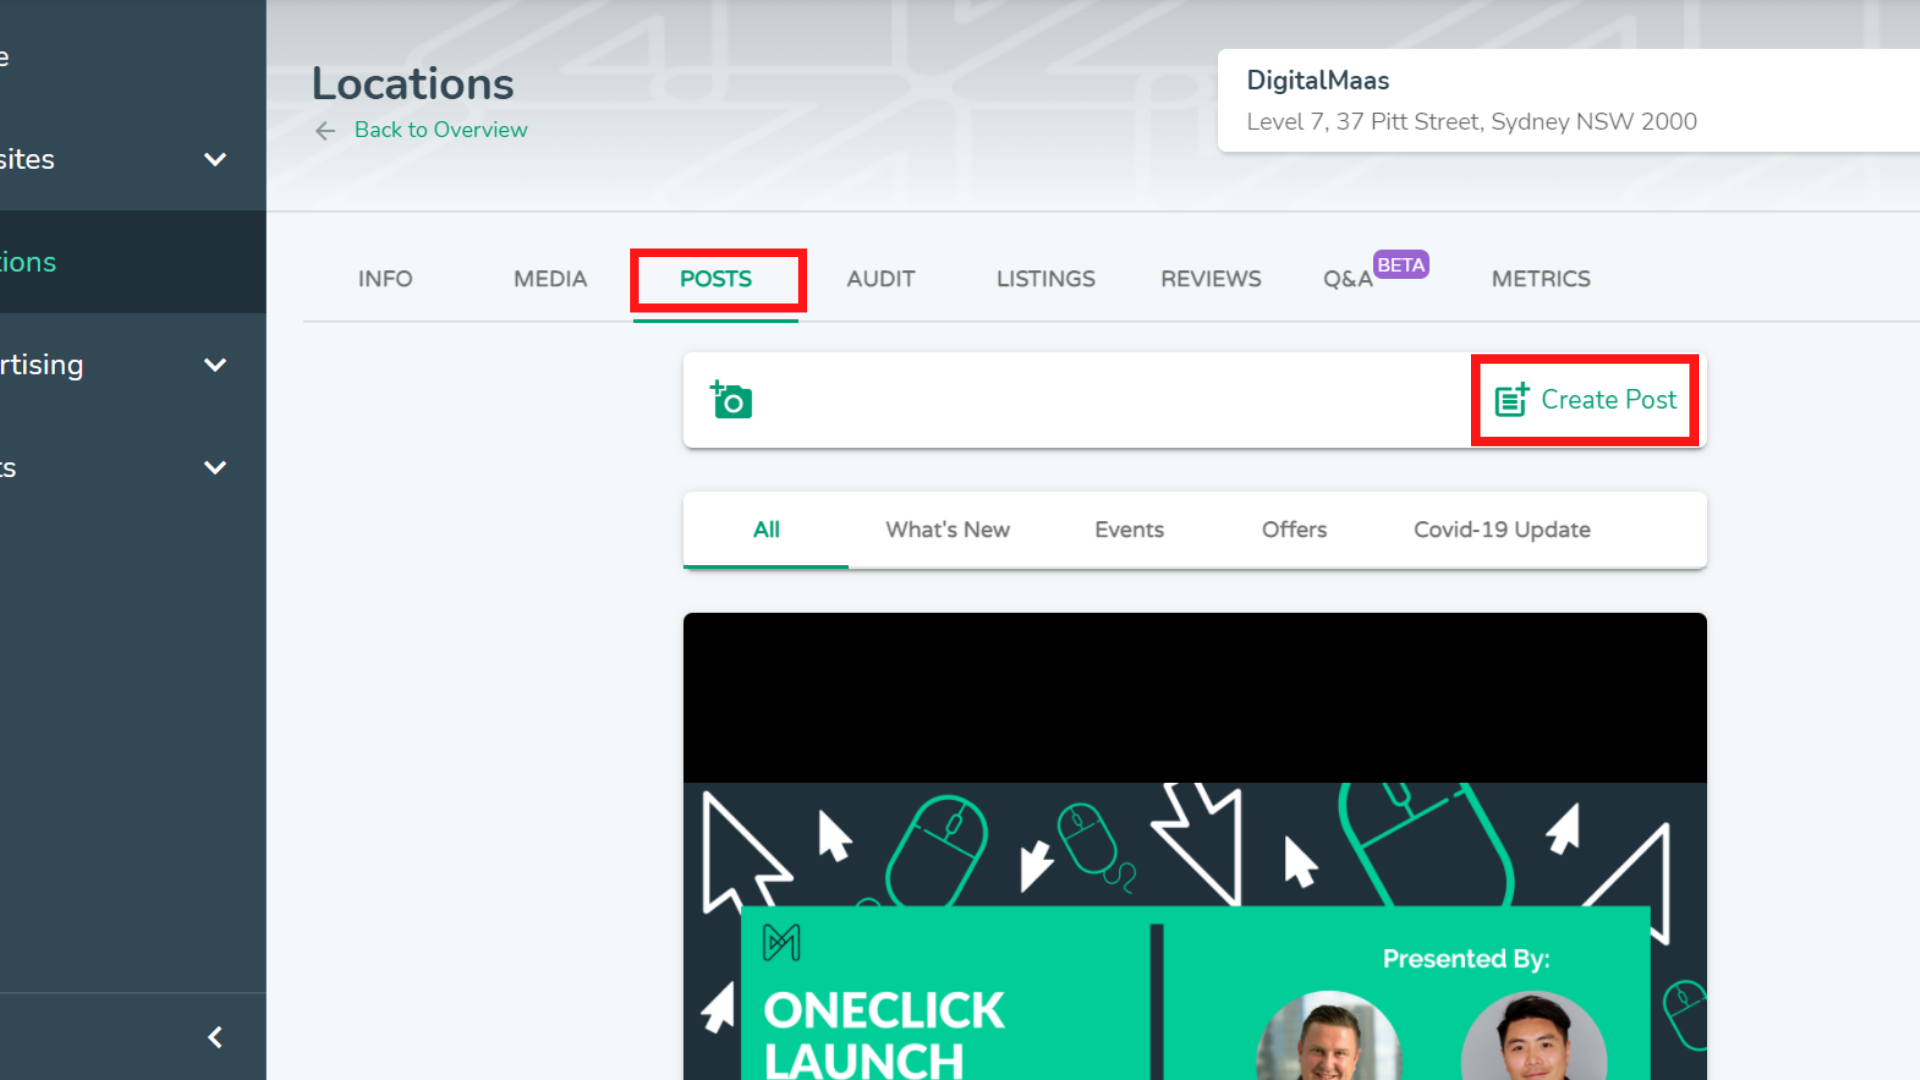
Task: Click the add photo camera icon
Action: pyautogui.click(x=731, y=400)
